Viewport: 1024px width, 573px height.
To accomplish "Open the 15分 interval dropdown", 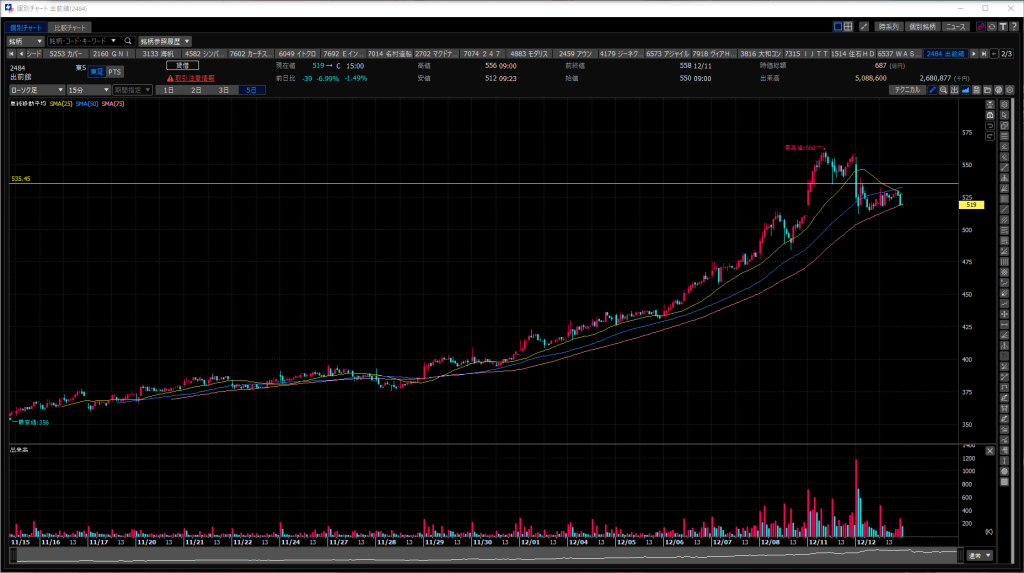I will click(x=88, y=90).
